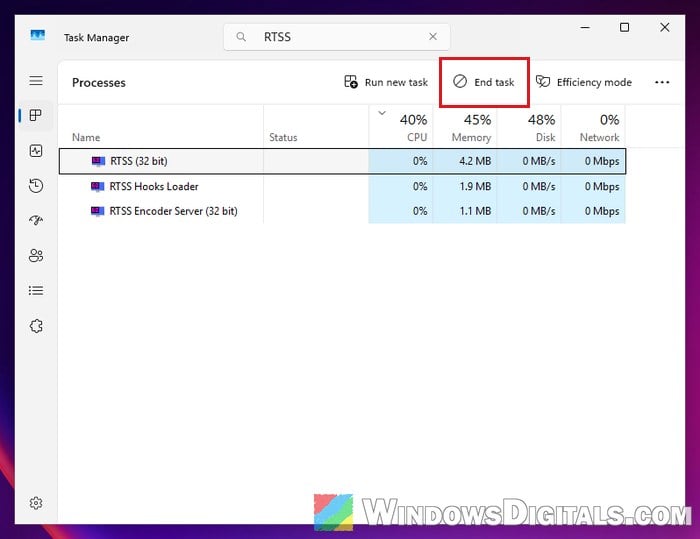Close the Task Manager window
Image resolution: width=700 pixels, height=539 pixels.
tap(665, 28)
